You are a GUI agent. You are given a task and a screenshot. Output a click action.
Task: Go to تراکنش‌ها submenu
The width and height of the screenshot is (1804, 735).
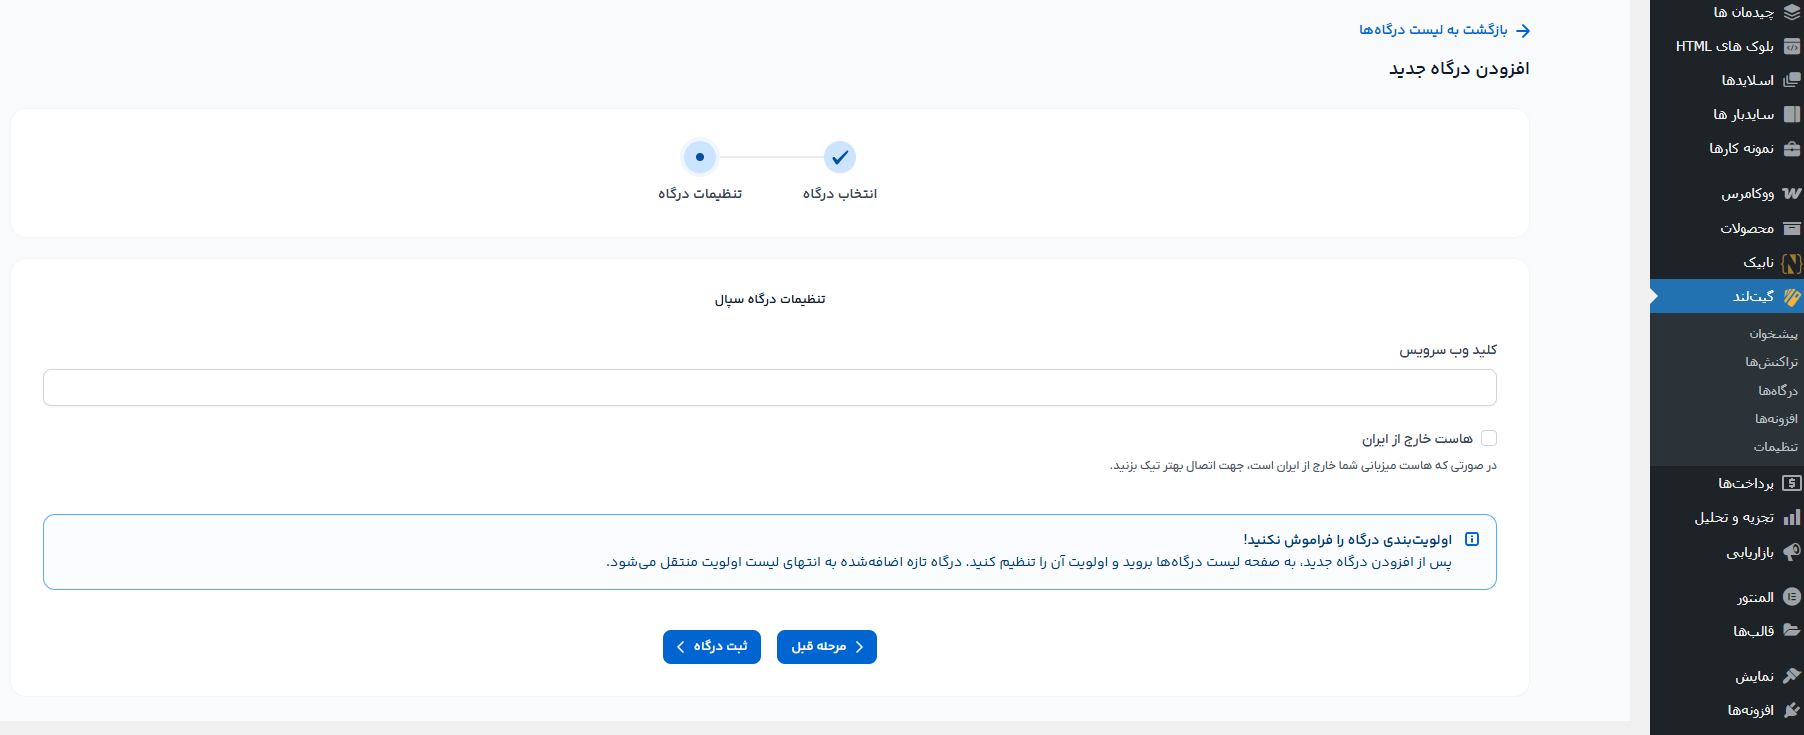(x=1771, y=362)
